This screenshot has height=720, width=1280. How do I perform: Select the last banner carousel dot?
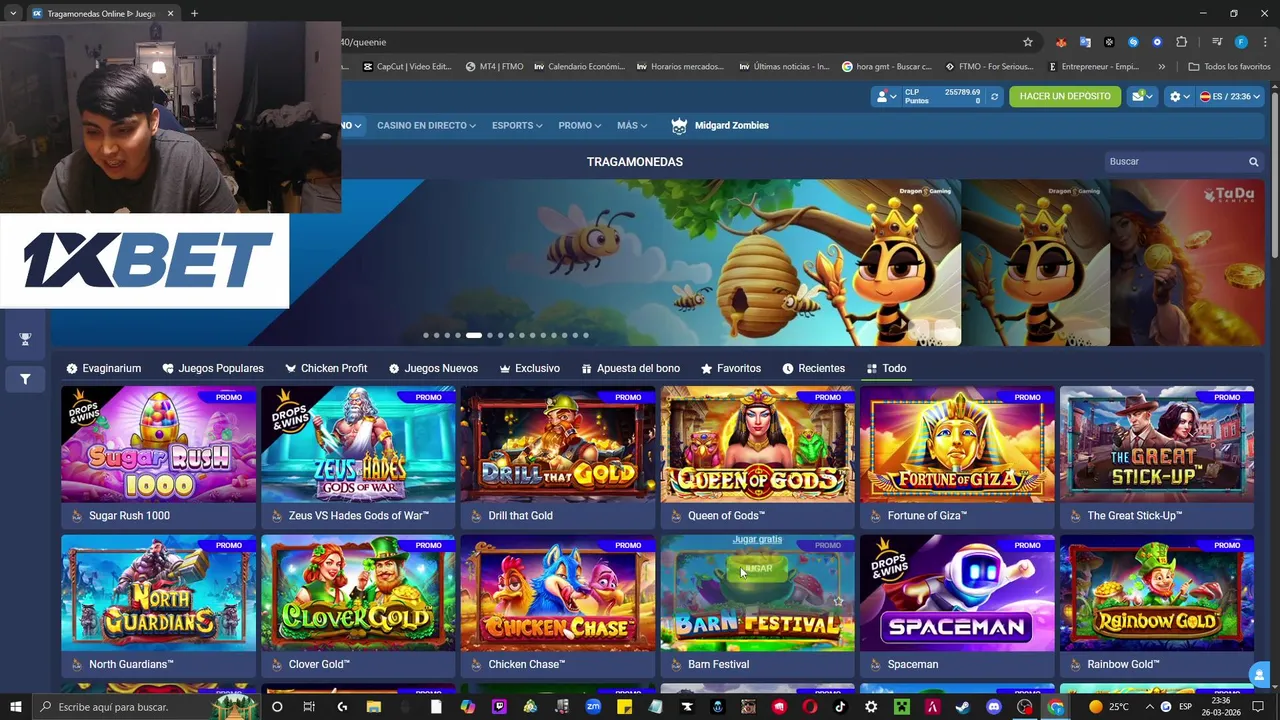pos(586,336)
